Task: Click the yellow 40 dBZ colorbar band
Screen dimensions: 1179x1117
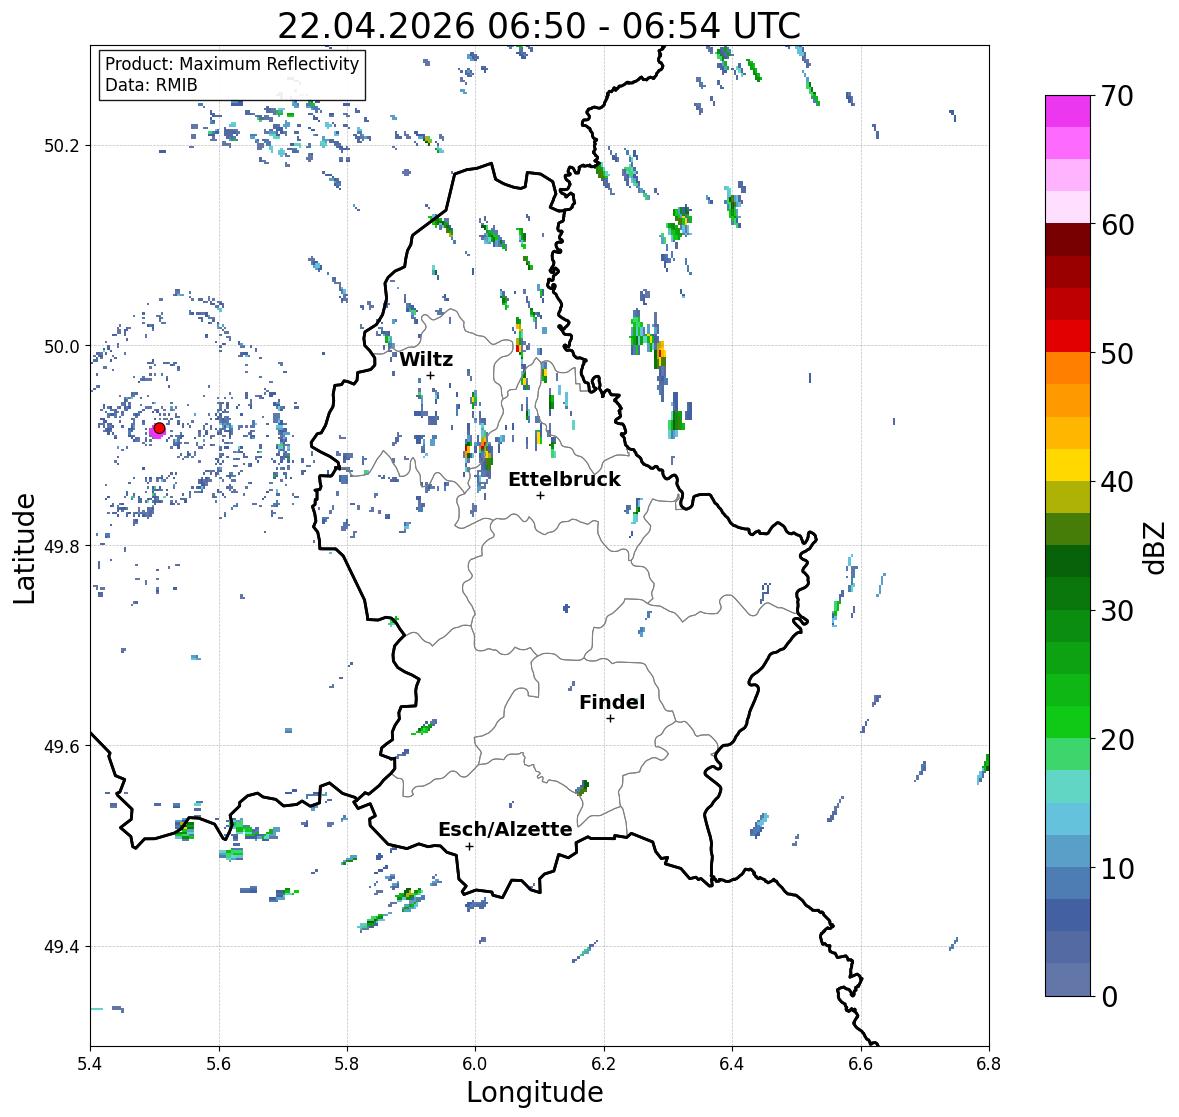Action: click(1068, 465)
